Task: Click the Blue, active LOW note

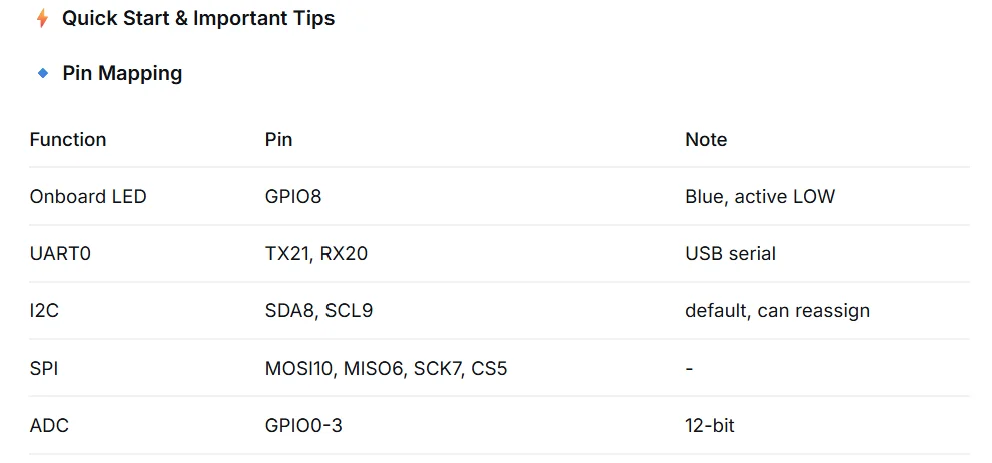Action: (760, 197)
